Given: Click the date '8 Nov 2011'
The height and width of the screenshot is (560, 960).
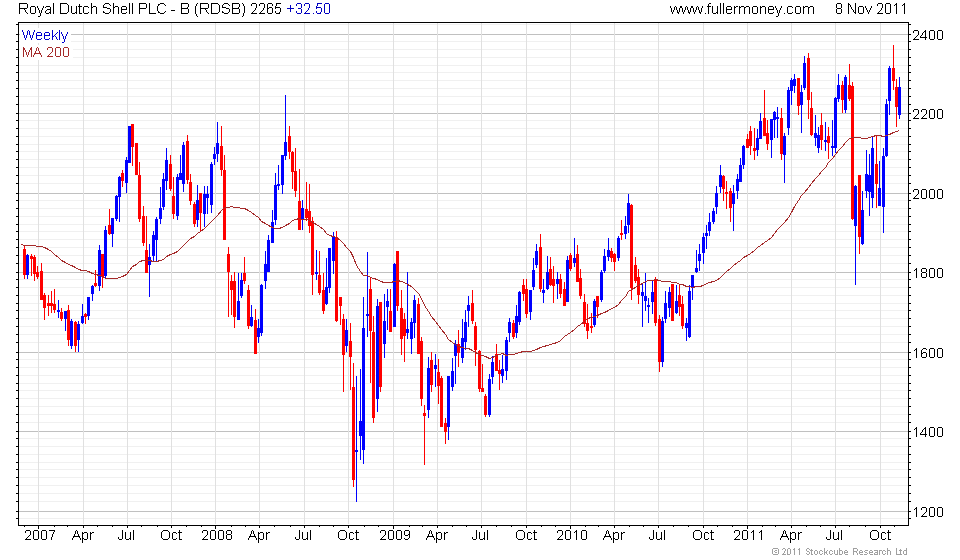Looking at the screenshot, I should (x=871, y=9).
